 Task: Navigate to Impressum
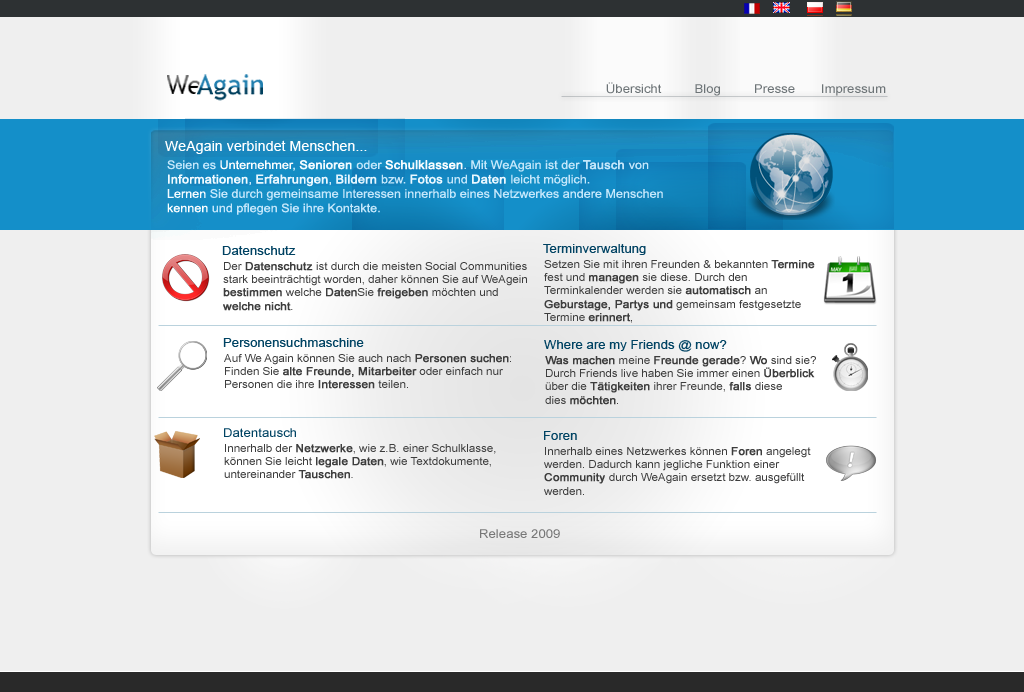click(854, 89)
